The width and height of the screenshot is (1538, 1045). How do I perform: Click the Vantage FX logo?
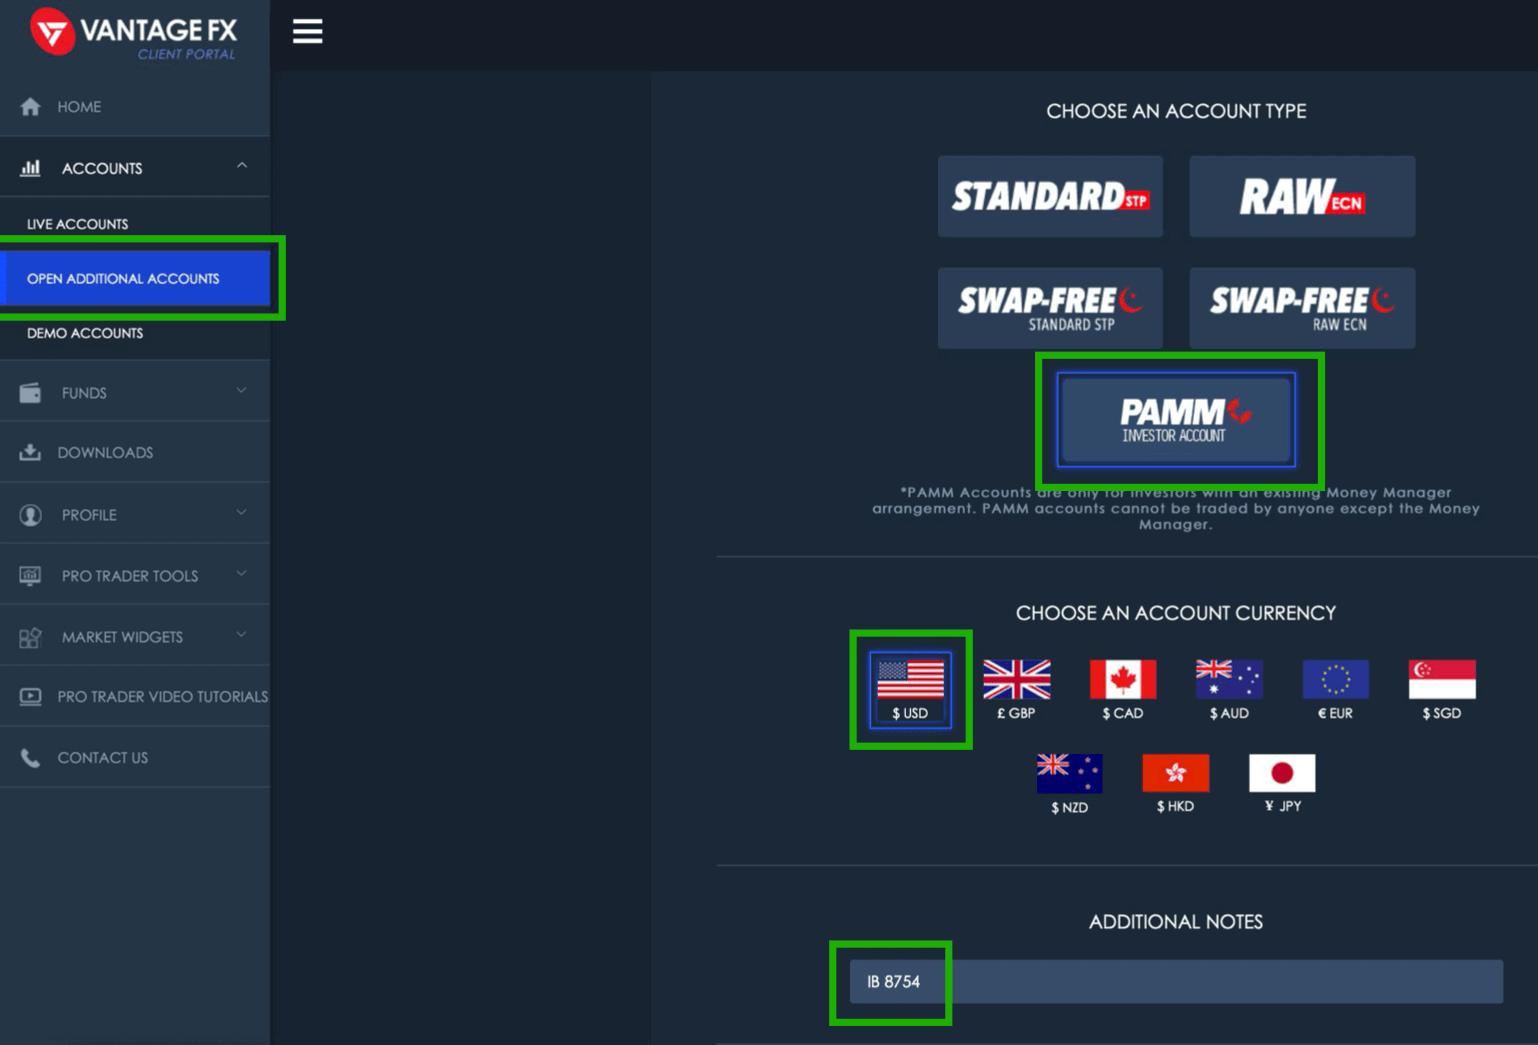pyautogui.click(x=133, y=33)
